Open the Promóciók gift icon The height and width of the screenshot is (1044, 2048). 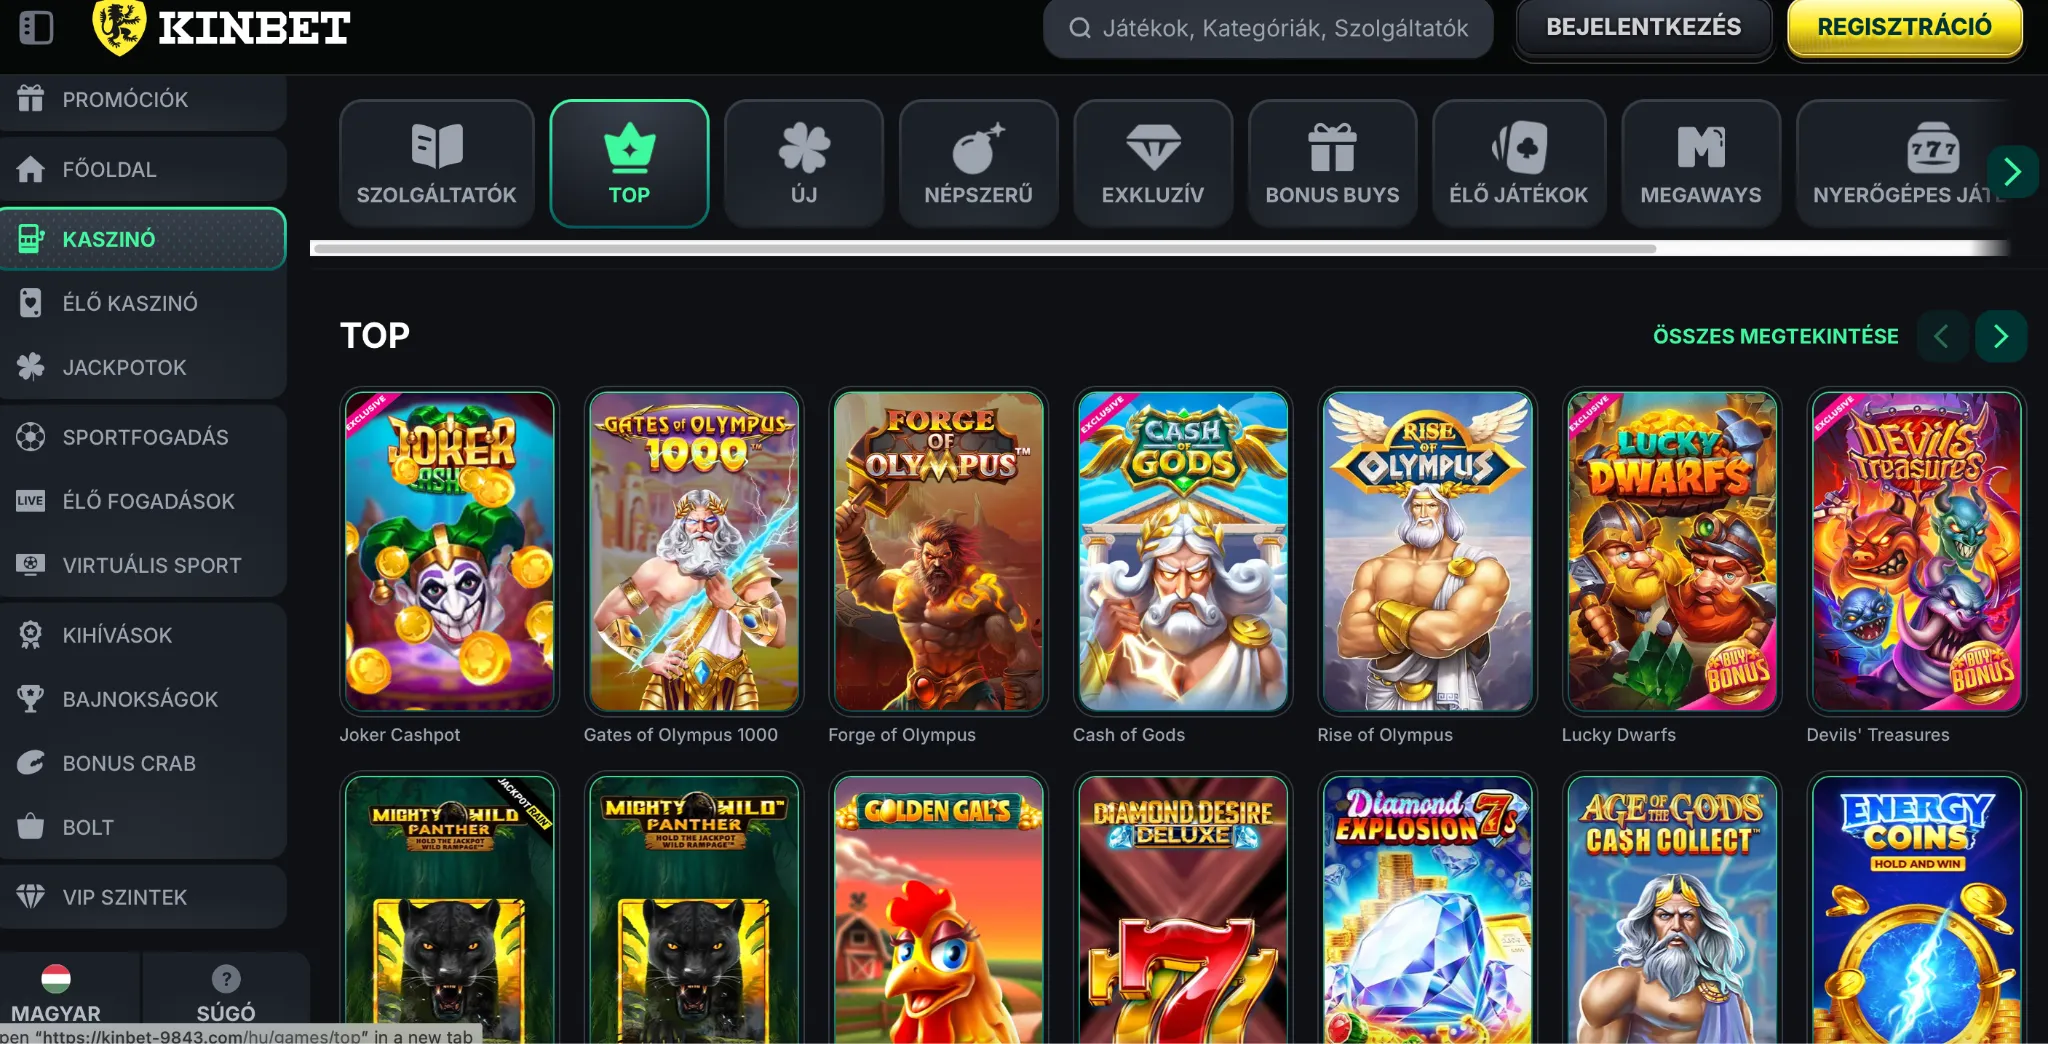click(x=30, y=98)
